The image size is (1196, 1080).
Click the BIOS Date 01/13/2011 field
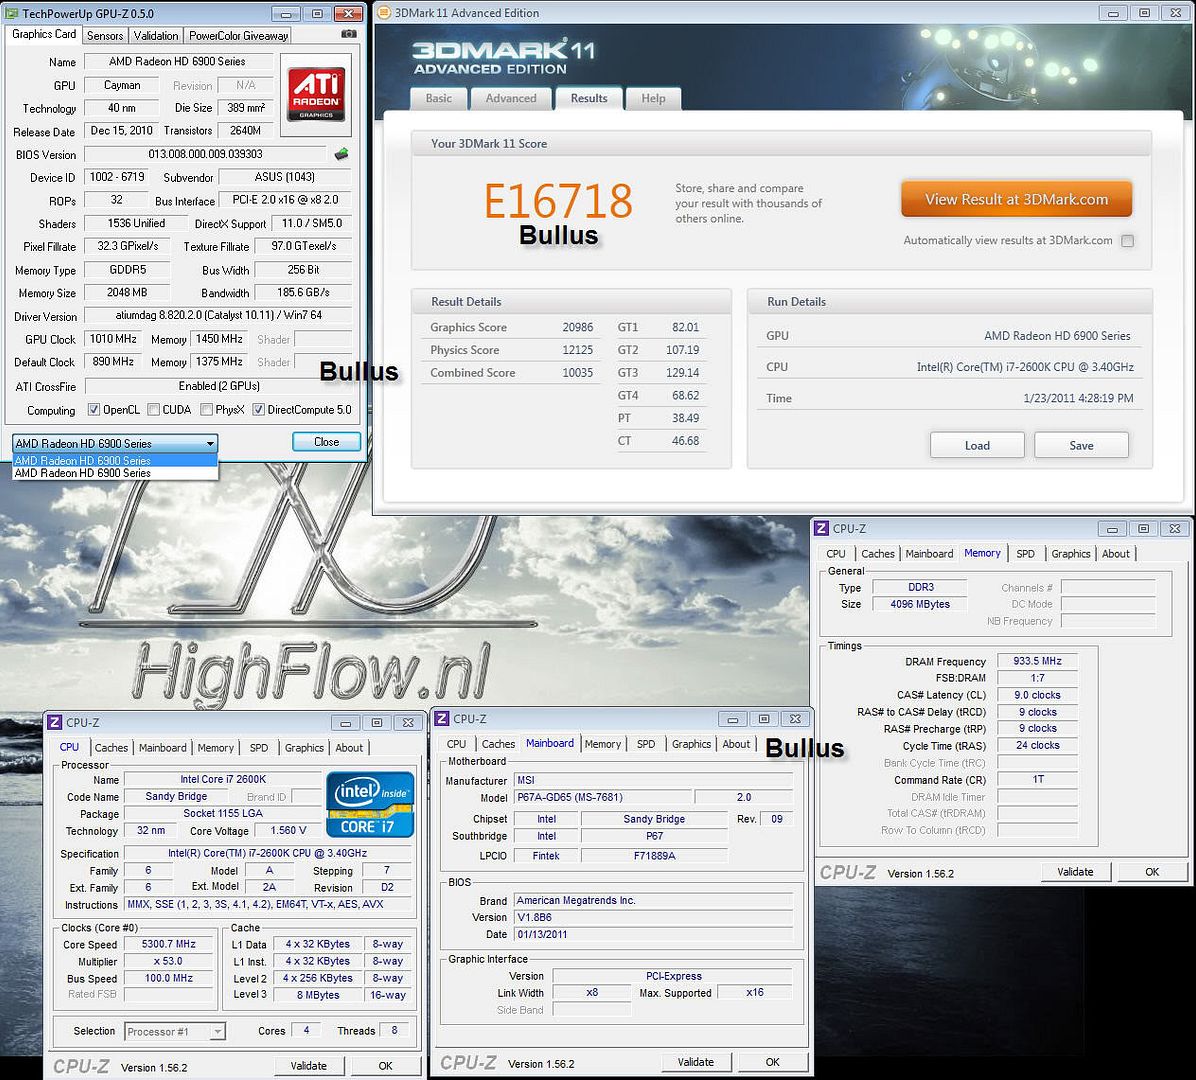(654, 934)
